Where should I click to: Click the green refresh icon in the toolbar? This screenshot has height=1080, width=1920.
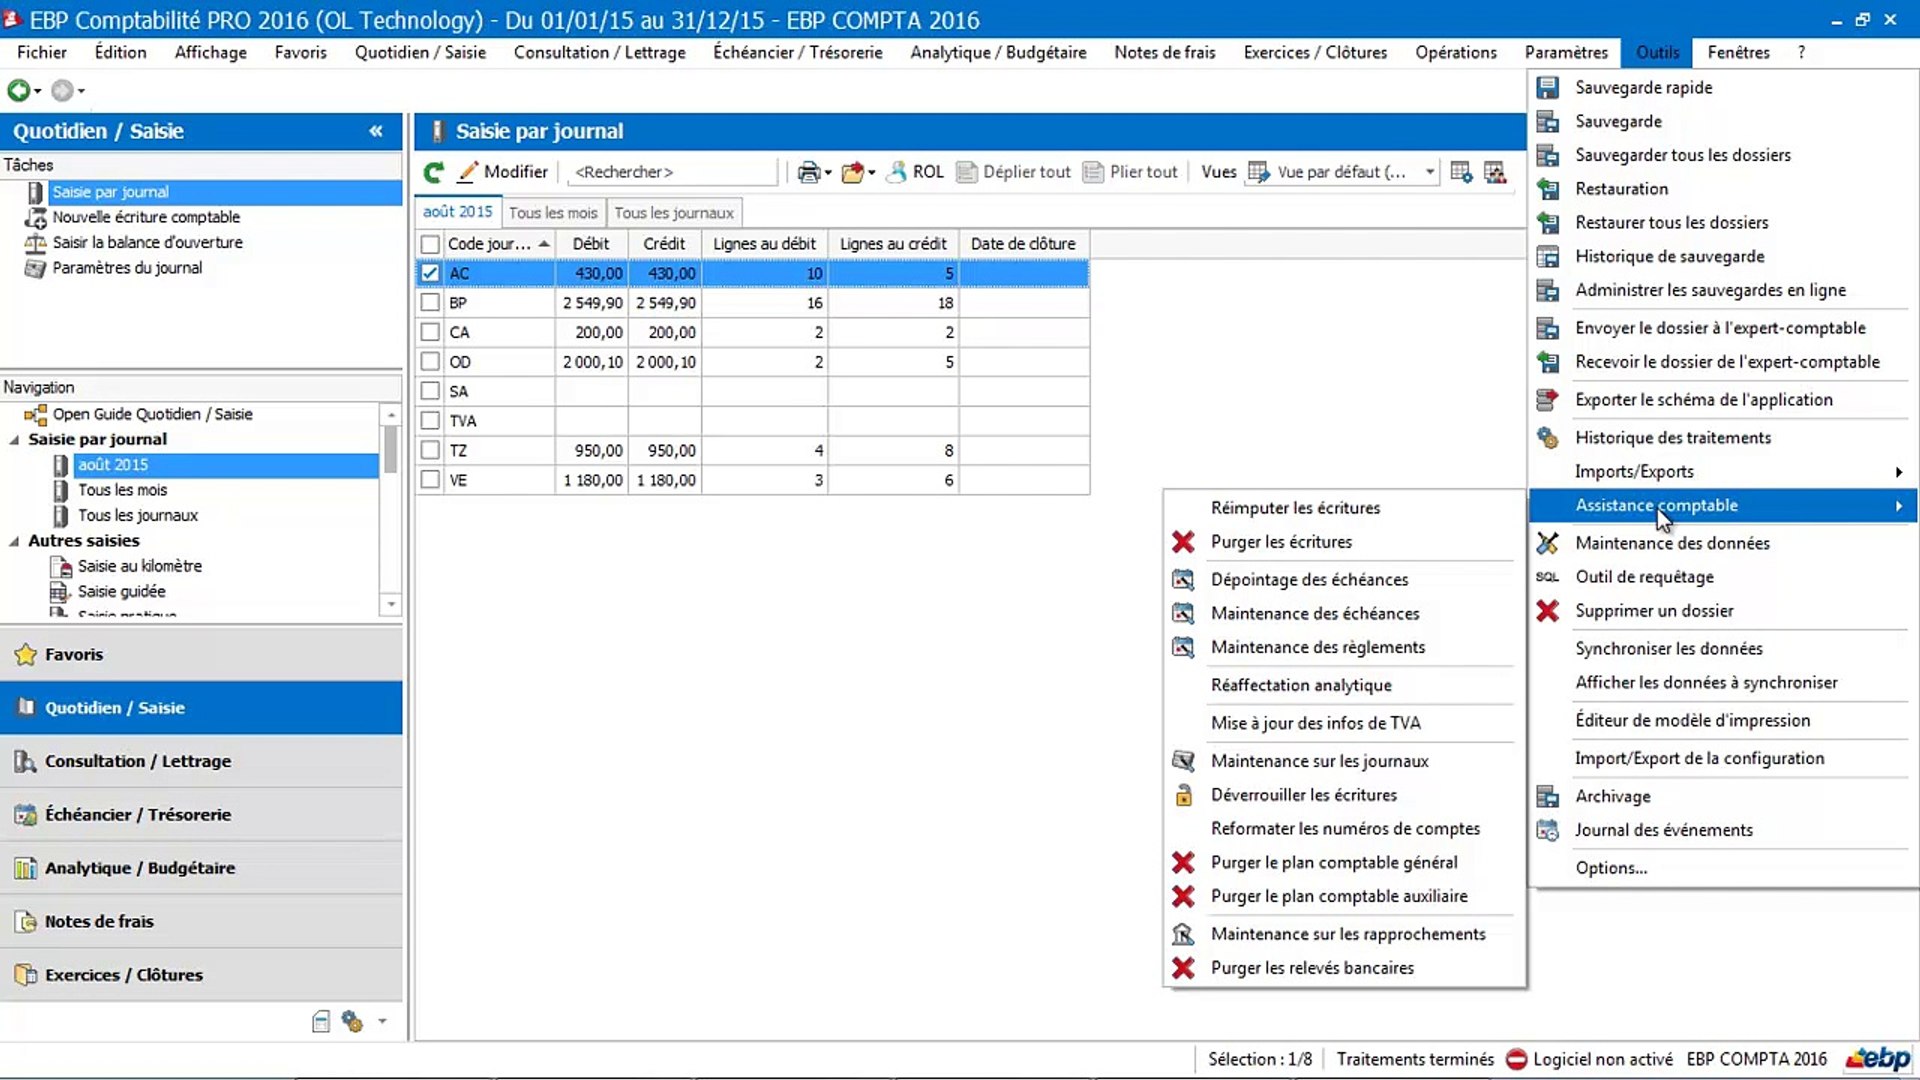tap(433, 172)
